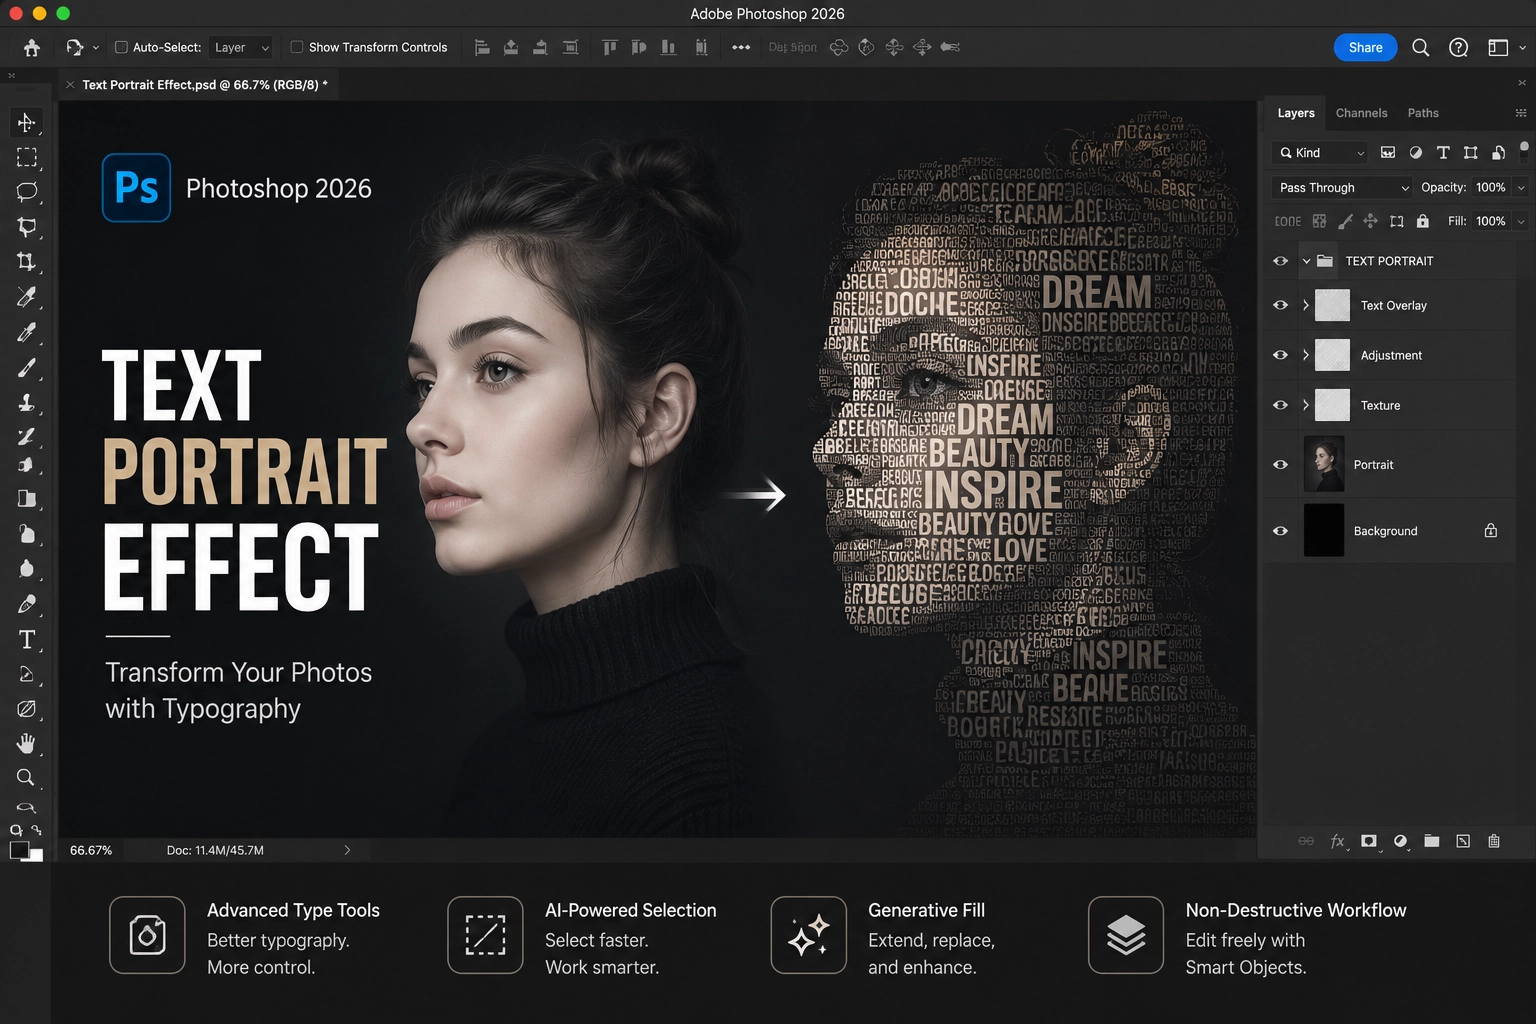Enable the Auto-Select checkbox
Viewport: 1536px width, 1024px height.
pyautogui.click(x=121, y=47)
